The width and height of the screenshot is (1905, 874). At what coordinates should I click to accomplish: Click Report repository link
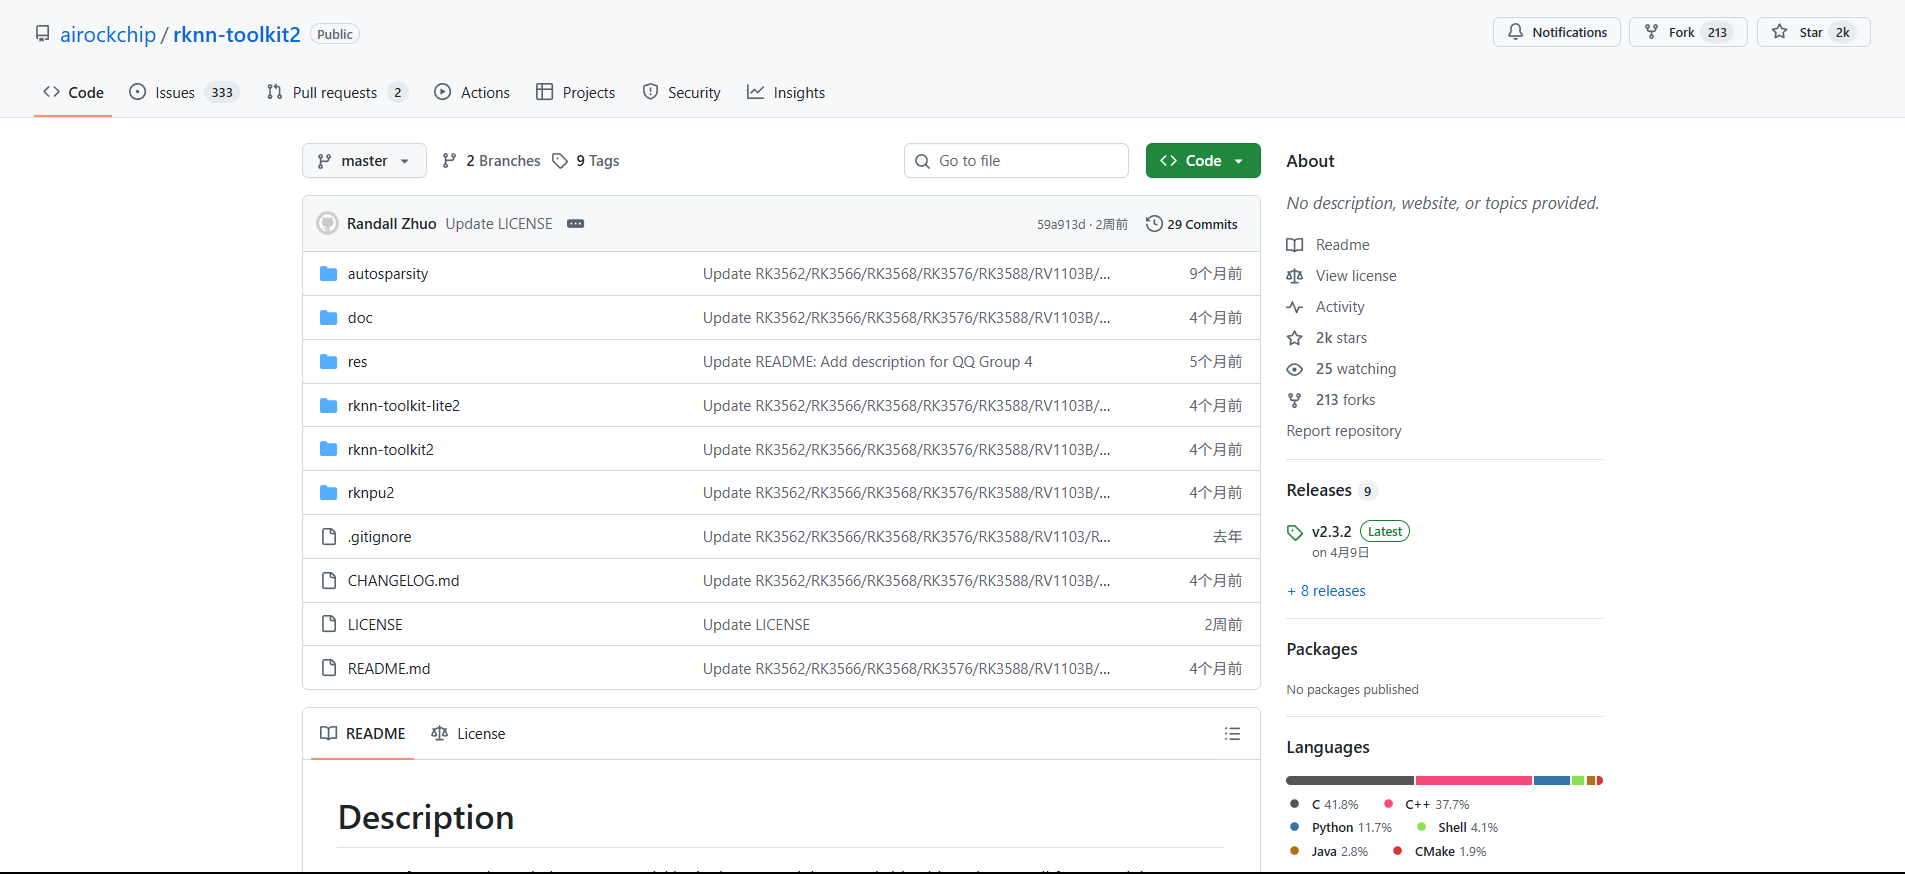tap(1344, 431)
